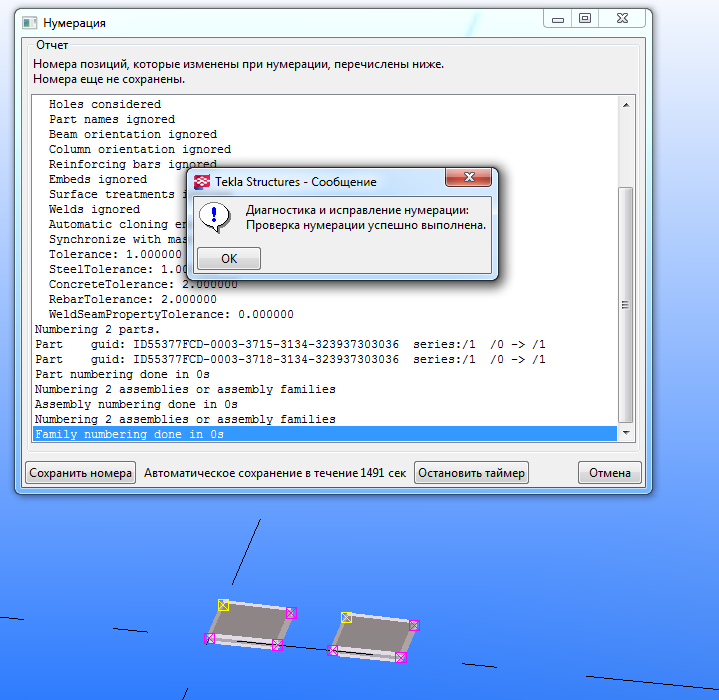The width and height of the screenshot is (719, 700).
Task: Click the Отмена button
Action: coord(609,473)
